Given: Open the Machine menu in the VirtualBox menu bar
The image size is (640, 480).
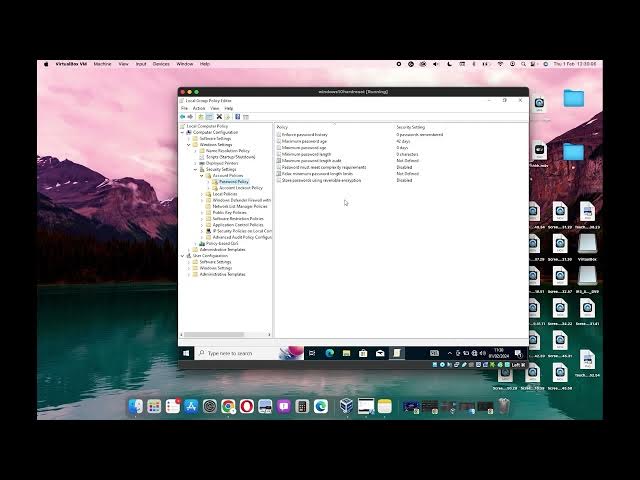Looking at the screenshot, I should coord(102,64).
